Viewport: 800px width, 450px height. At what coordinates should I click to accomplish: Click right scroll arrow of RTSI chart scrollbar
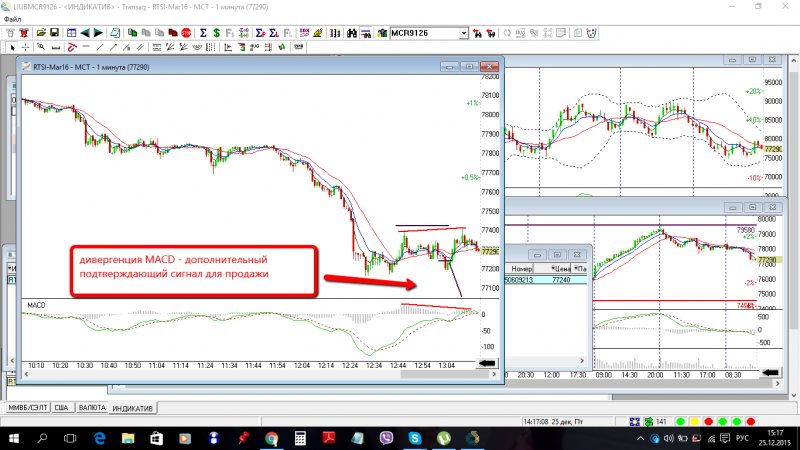click(494, 374)
